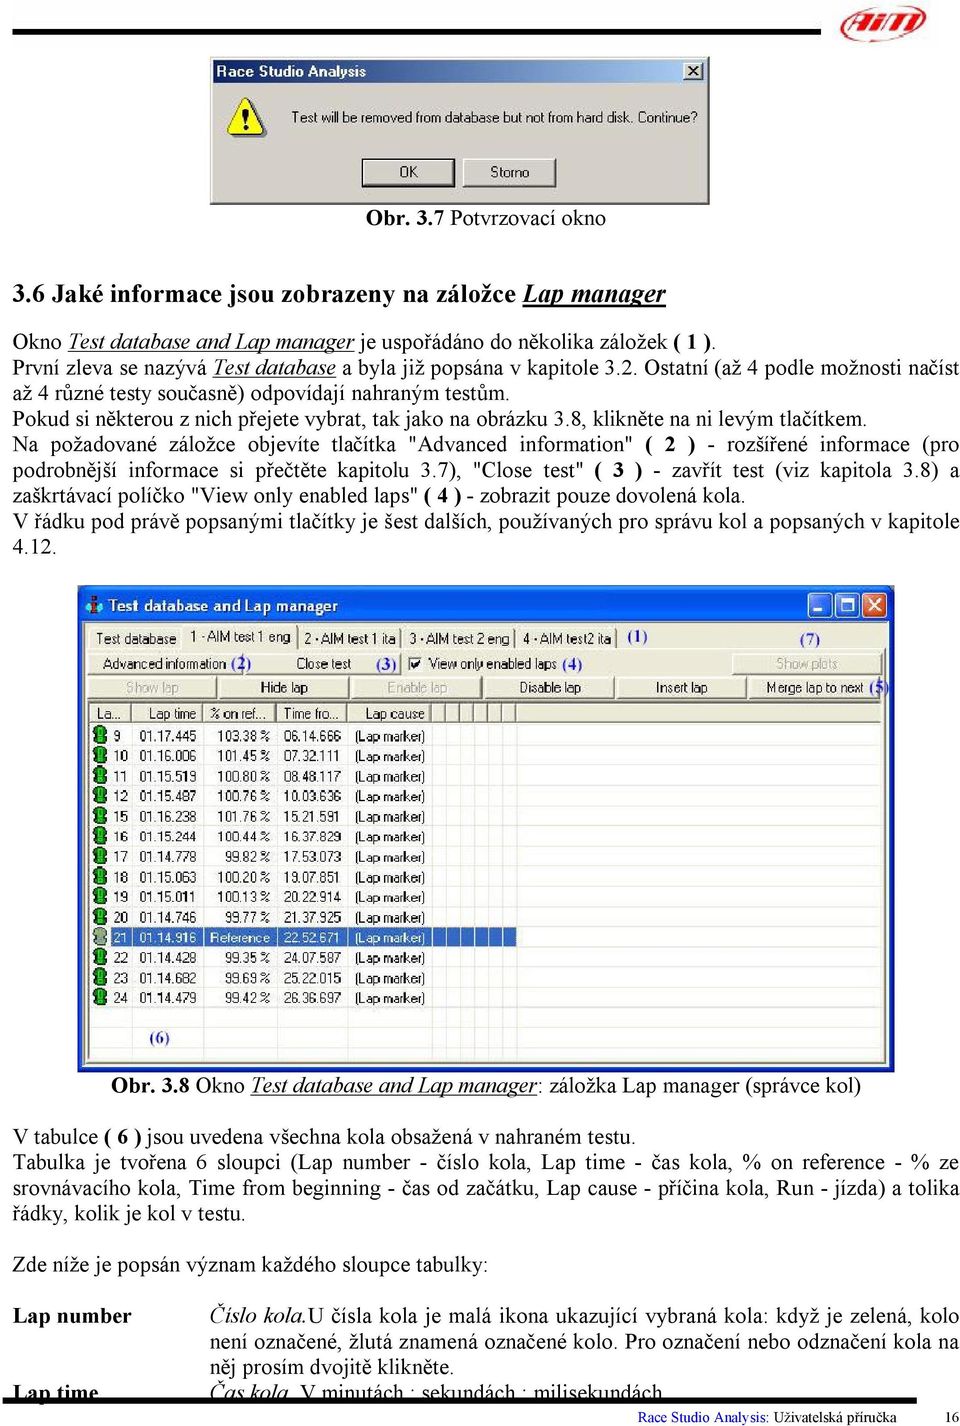
Task: Click the warning icon in Race Studio Analysis dialog
Action: pyautogui.click(x=245, y=116)
